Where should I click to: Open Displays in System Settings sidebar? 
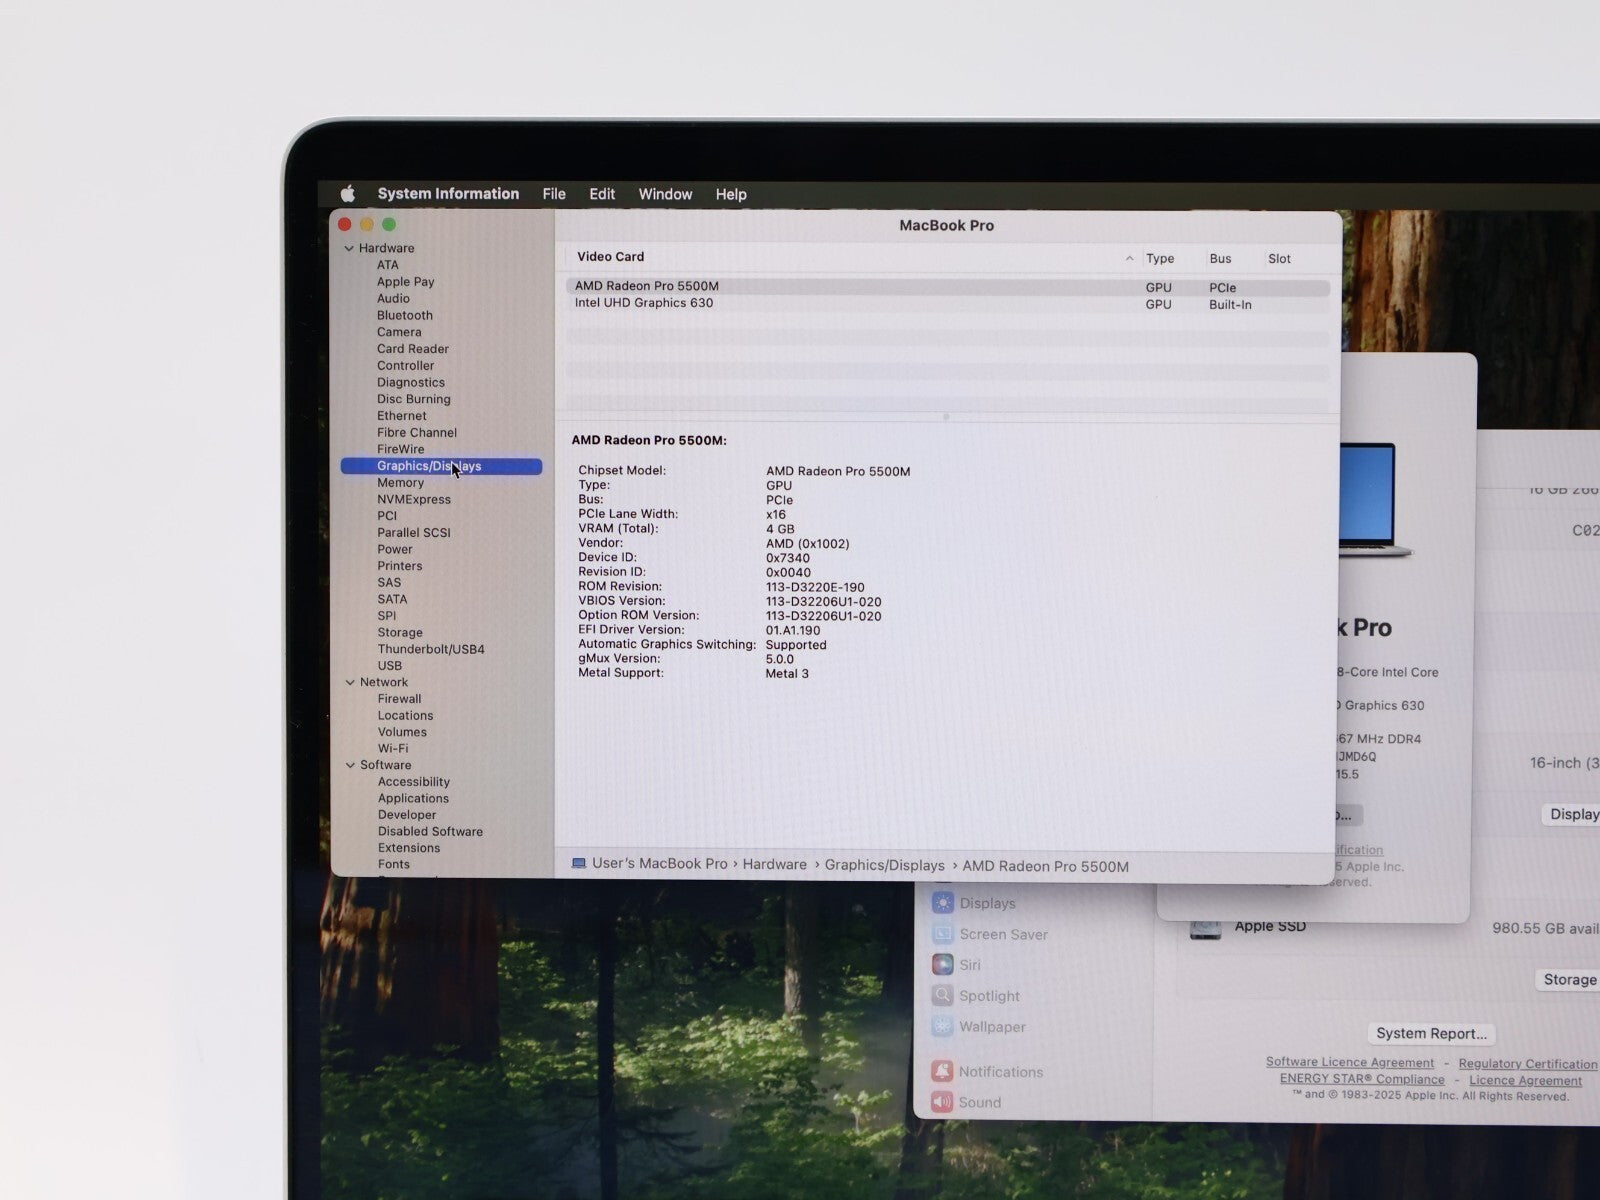click(x=986, y=903)
